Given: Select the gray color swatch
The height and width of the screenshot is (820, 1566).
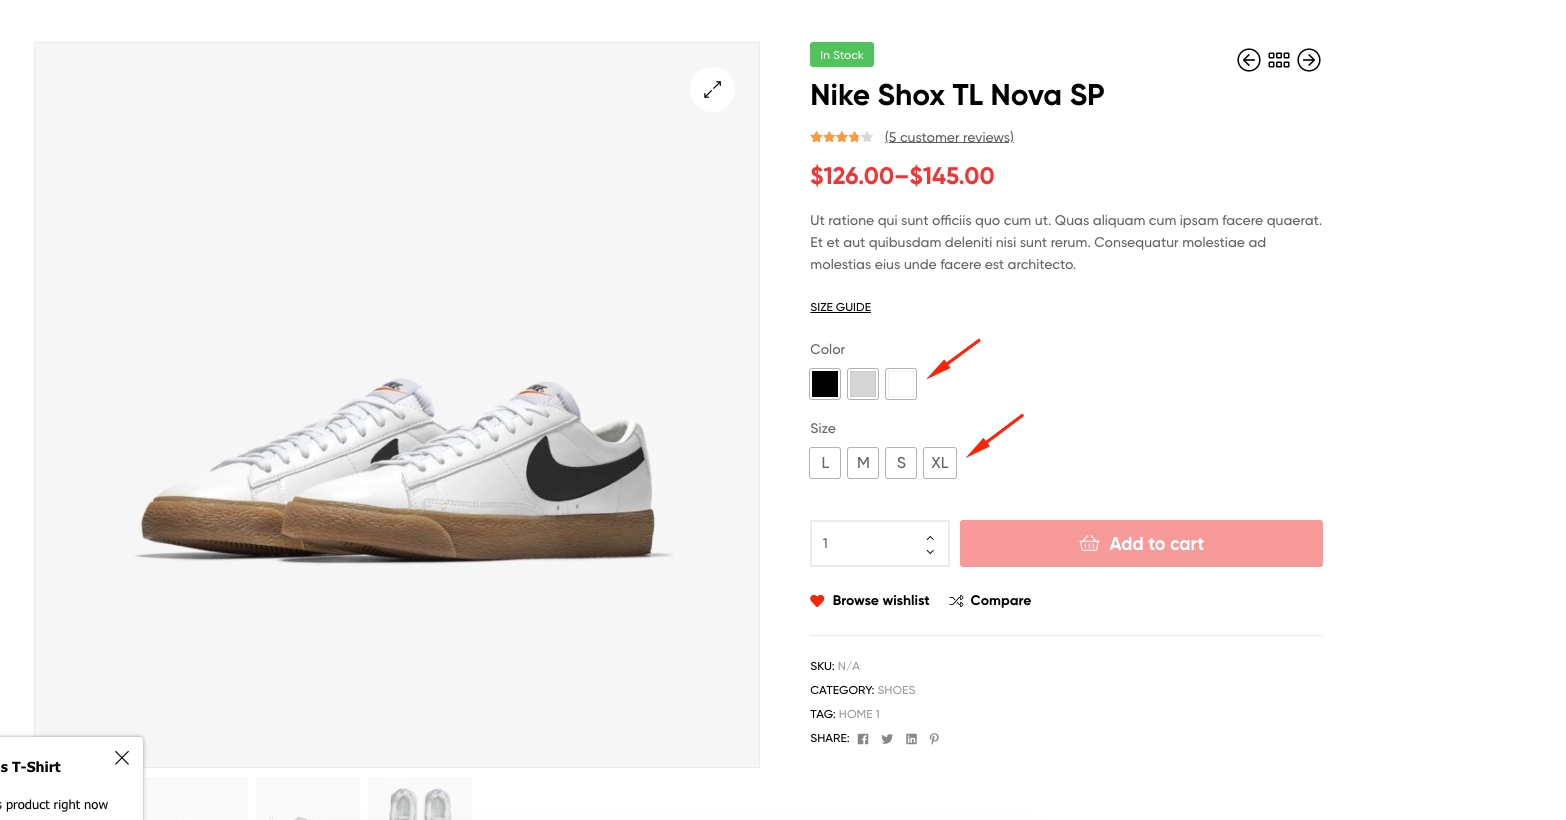Looking at the screenshot, I should pos(863,384).
